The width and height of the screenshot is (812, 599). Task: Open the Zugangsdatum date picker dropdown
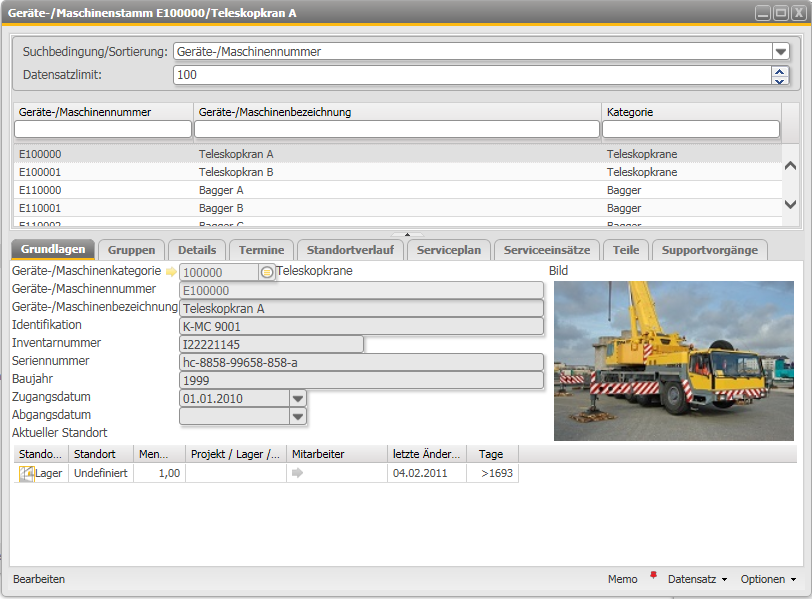(x=297, y=398)
